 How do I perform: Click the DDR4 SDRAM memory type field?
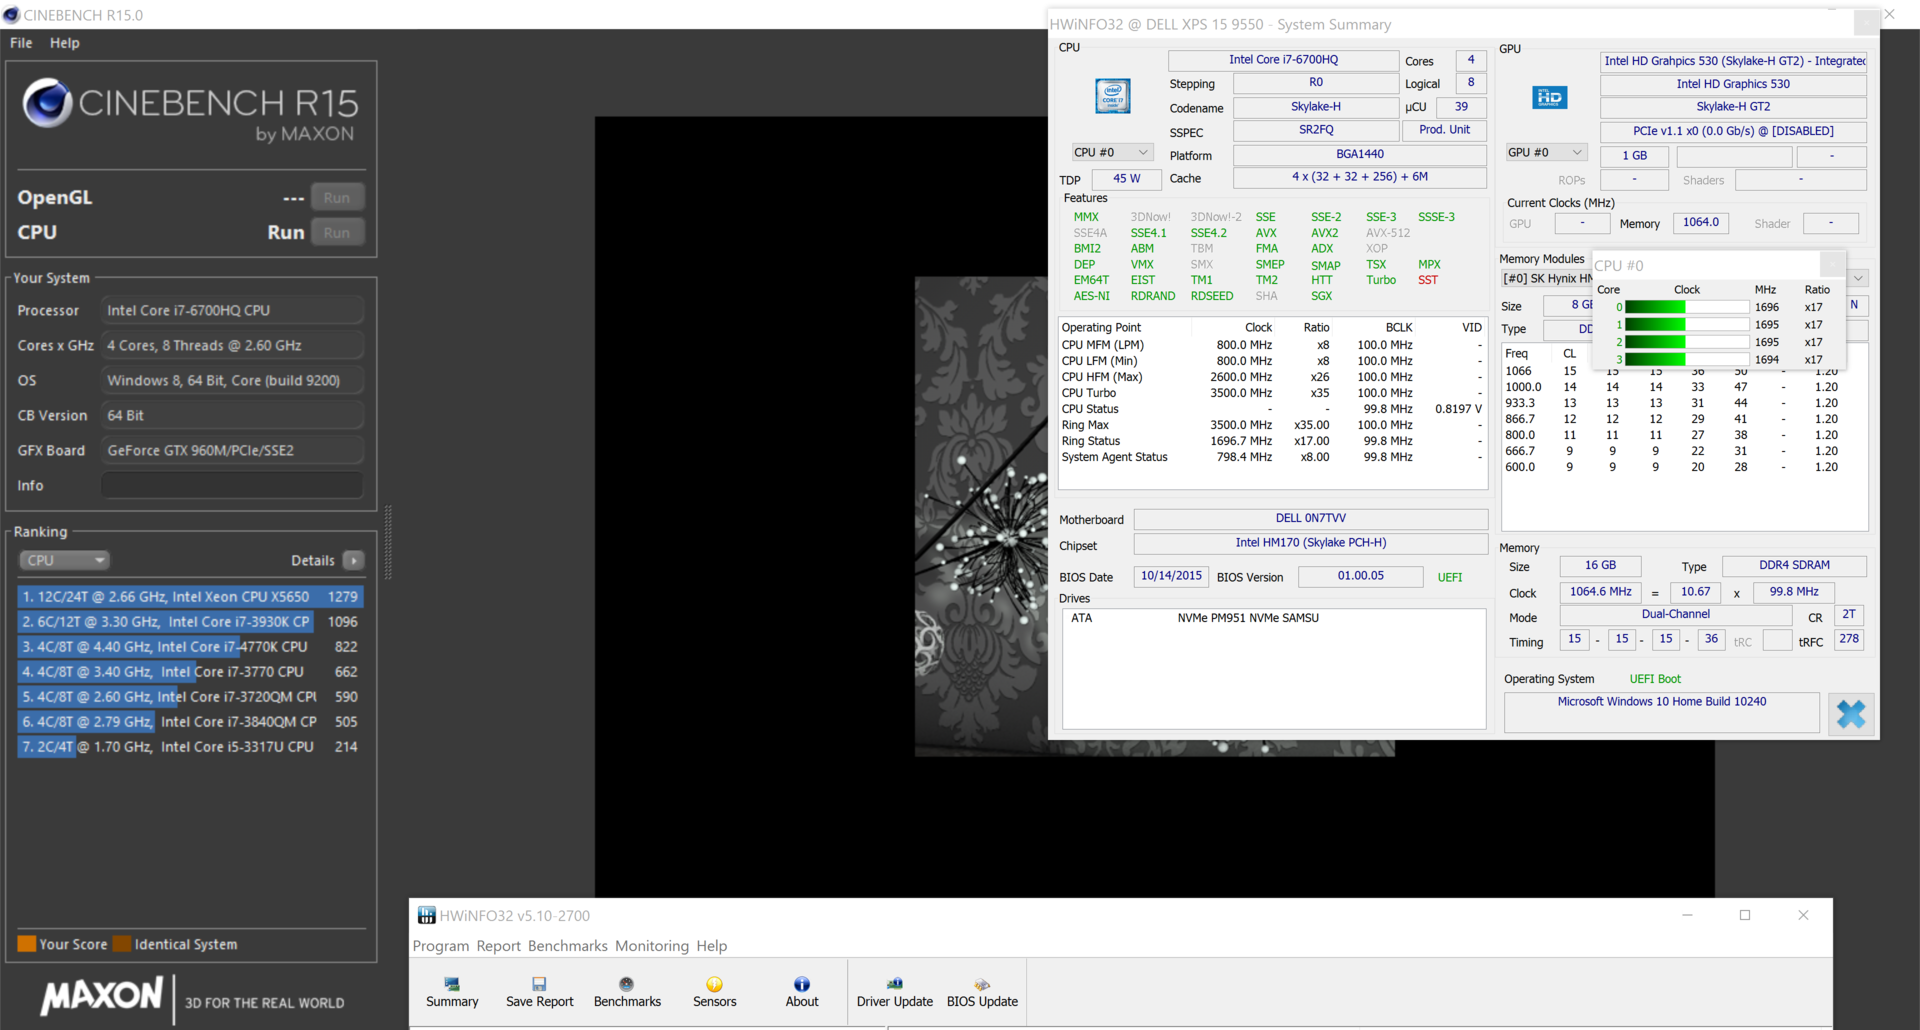click(x=1794, y=565)
